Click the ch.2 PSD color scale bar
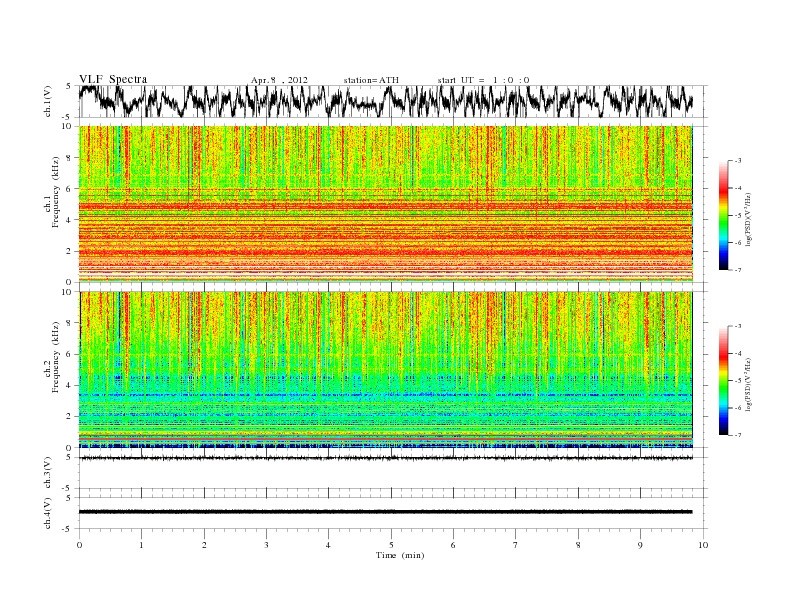The image size is (792, 612). pyautogui.click(x=724, y=381)
